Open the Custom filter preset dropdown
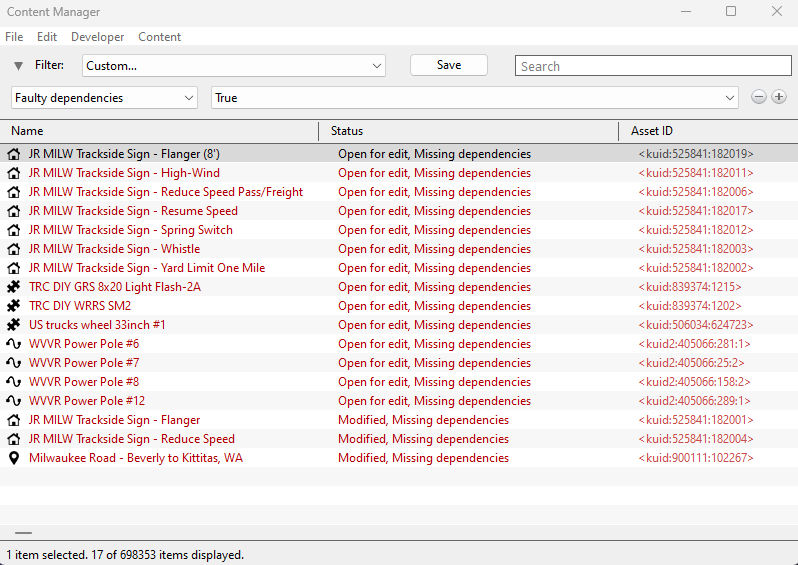This screenshot has height=565, width=798. tap(234, 66)
